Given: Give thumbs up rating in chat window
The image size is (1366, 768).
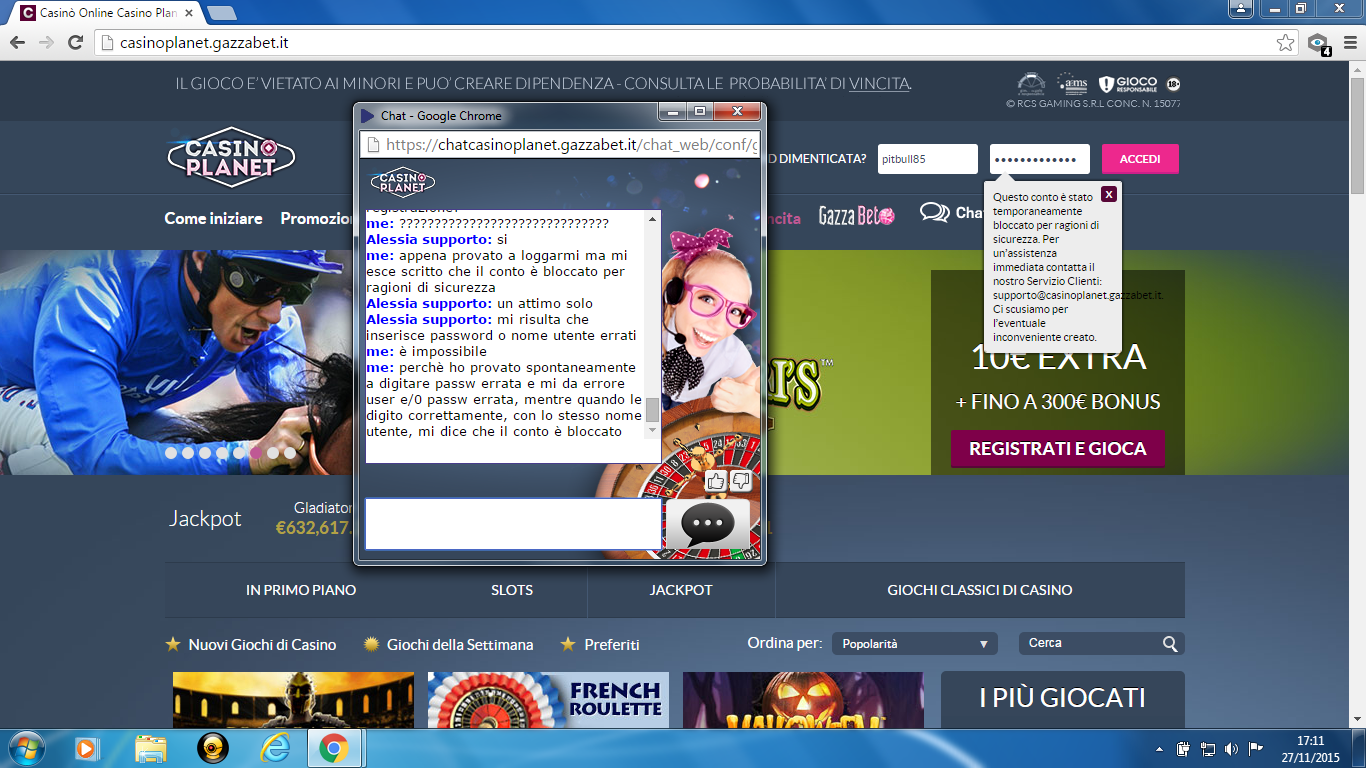Looking at the screenshot, I should pyautogui.click(x=716, y=482).
